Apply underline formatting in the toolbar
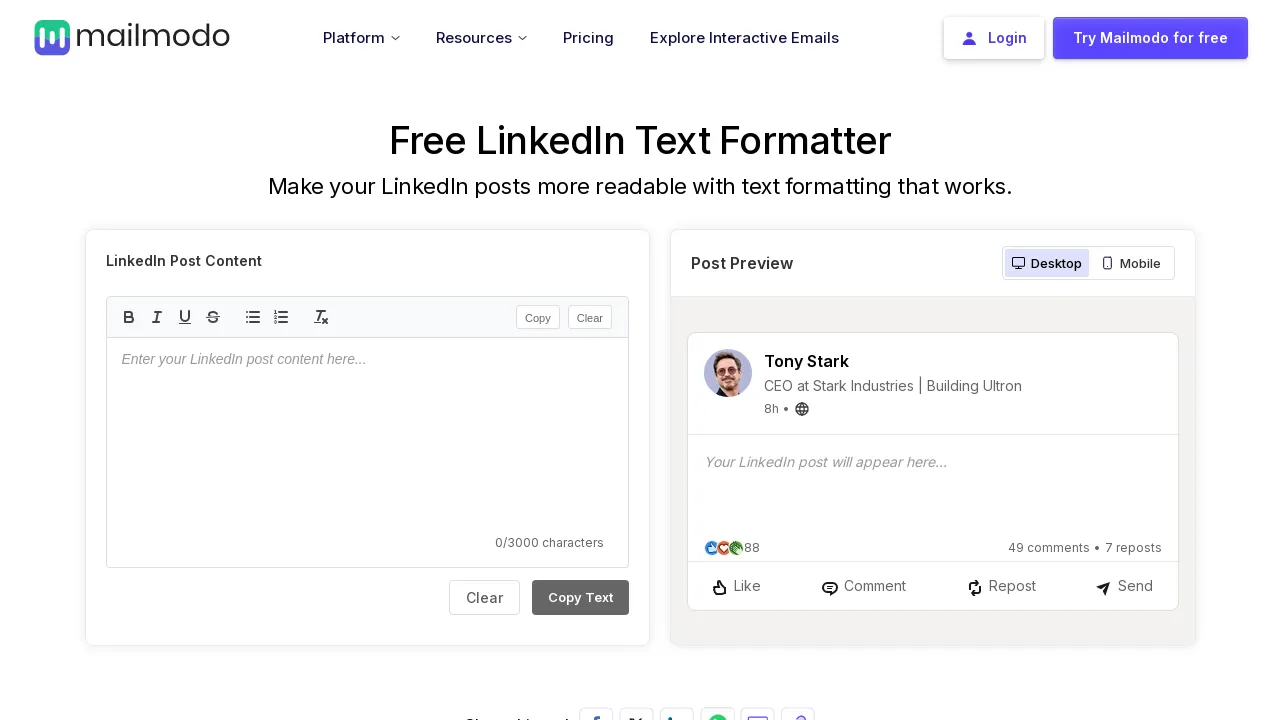The image size is (1280, 720). pyautogui.click(x=185, y=317)
